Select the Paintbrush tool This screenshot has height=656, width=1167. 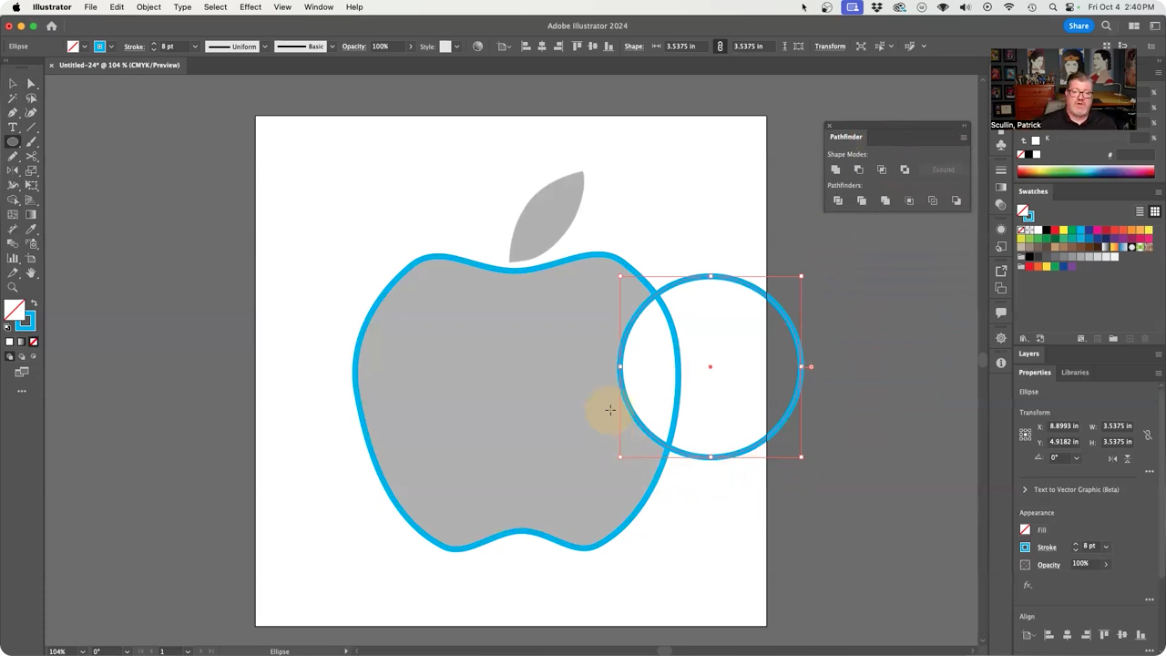31,141
